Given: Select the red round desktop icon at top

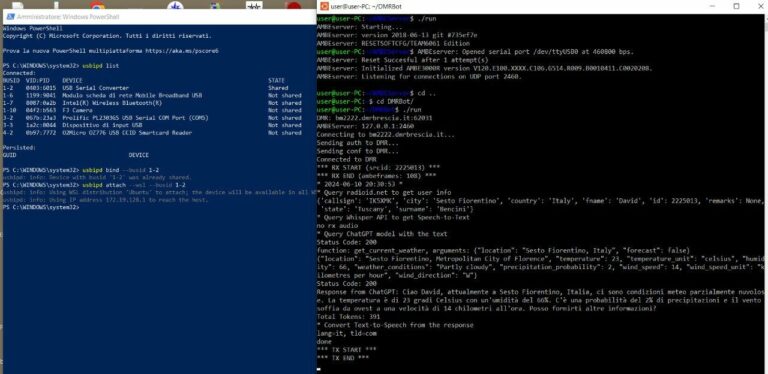Looking at the screenshot, I should (x=293, y=6).
